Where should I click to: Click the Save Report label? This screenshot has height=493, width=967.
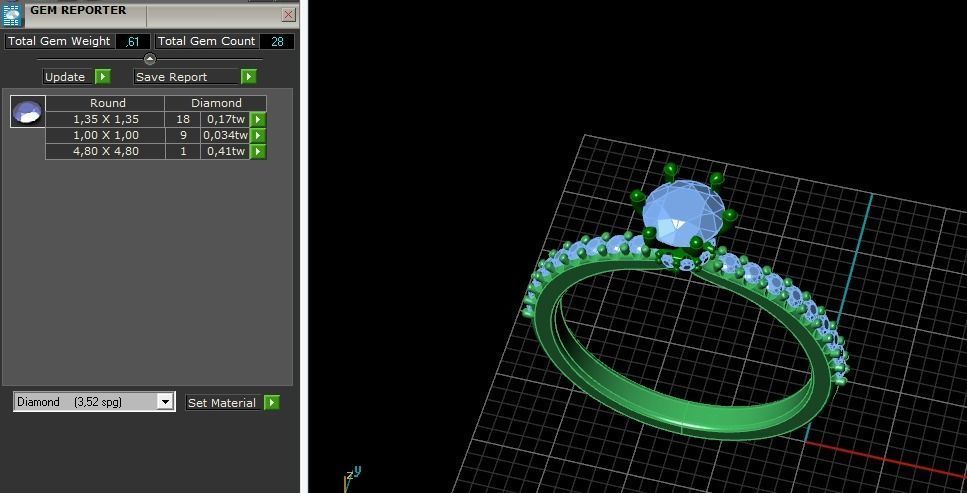186,77
